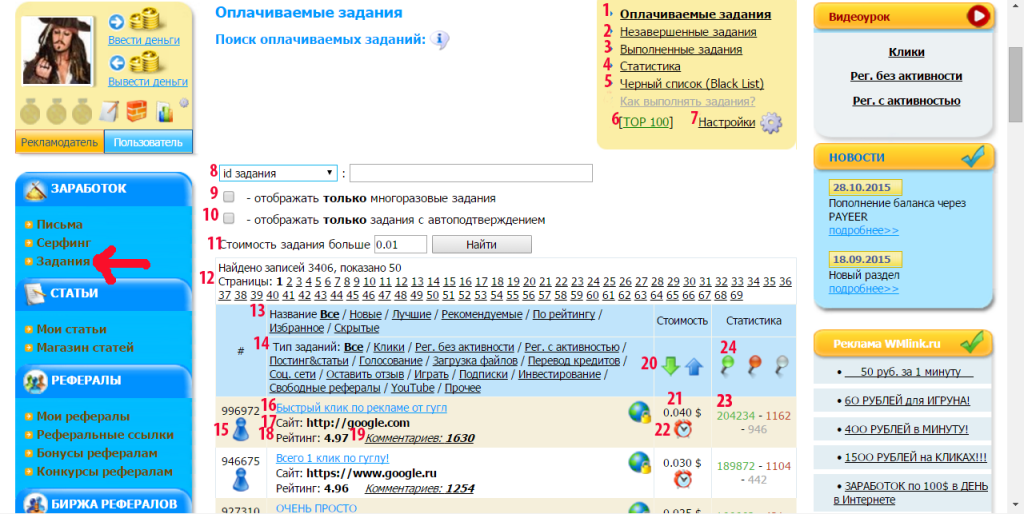Switch to the Рекламодатель tab

(x=59, y=142)
